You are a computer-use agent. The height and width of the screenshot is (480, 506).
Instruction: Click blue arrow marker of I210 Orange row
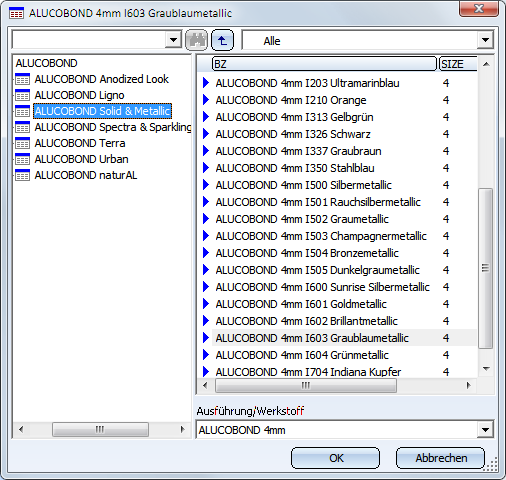click(x=206, y=100)
